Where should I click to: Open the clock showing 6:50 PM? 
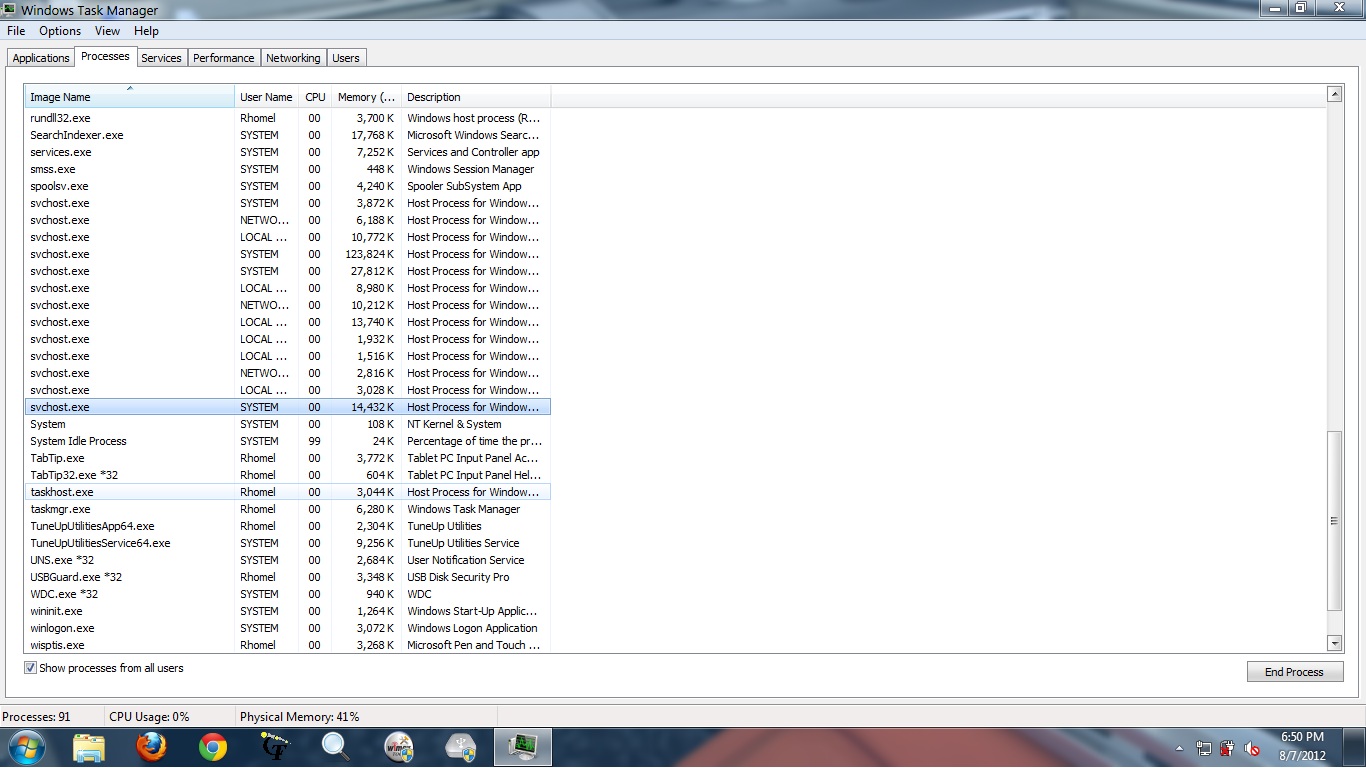[x=1302, y=747]
